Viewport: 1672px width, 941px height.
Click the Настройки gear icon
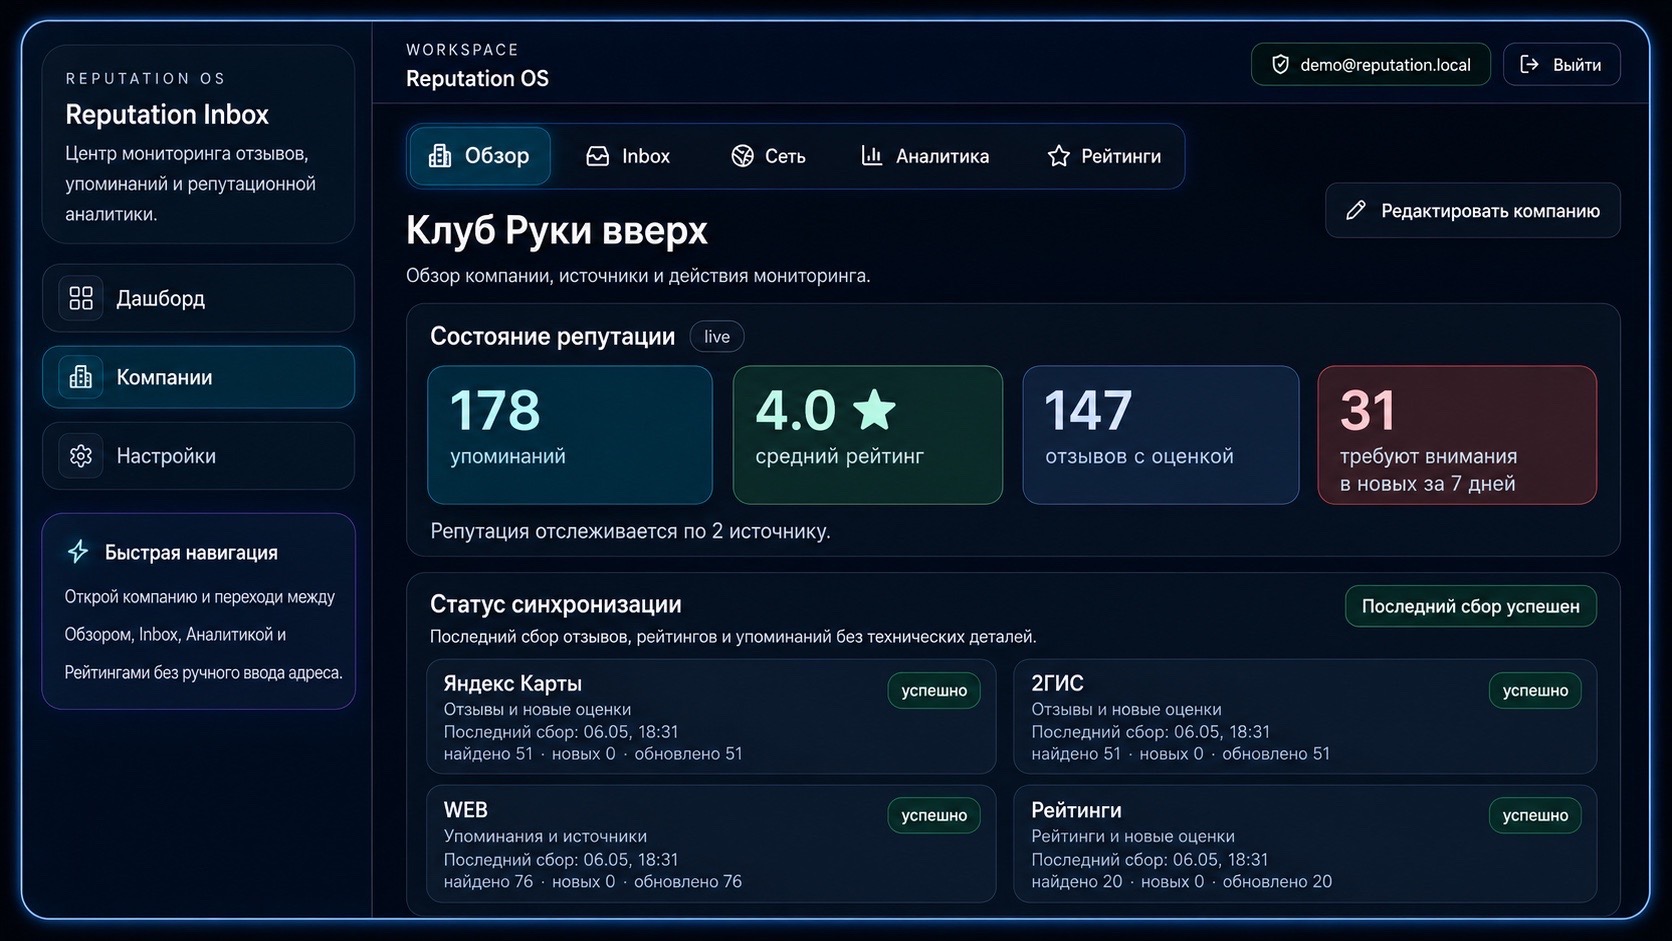(81, 456)
